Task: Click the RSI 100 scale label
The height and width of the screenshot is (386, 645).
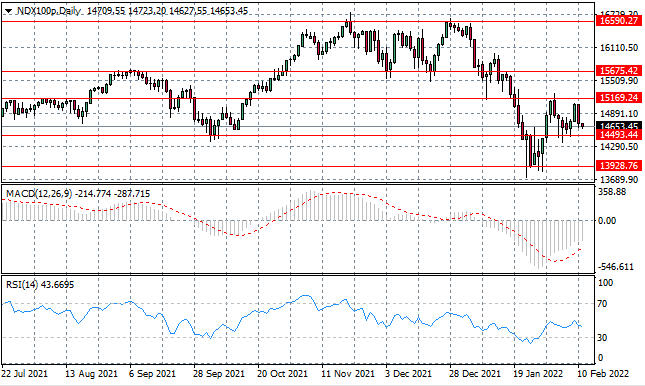Action: coord(605,283)
